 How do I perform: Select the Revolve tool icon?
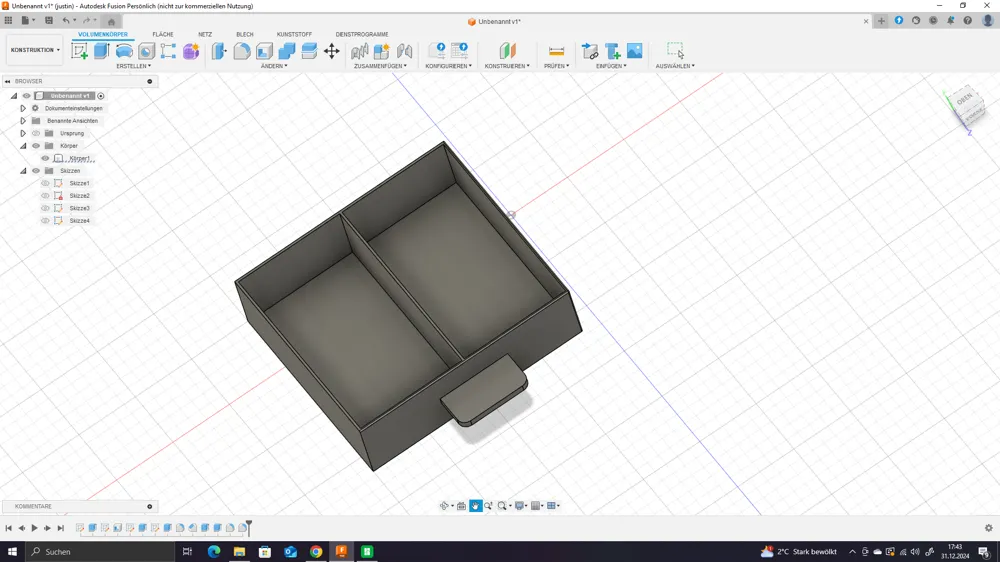pos(124,51)
